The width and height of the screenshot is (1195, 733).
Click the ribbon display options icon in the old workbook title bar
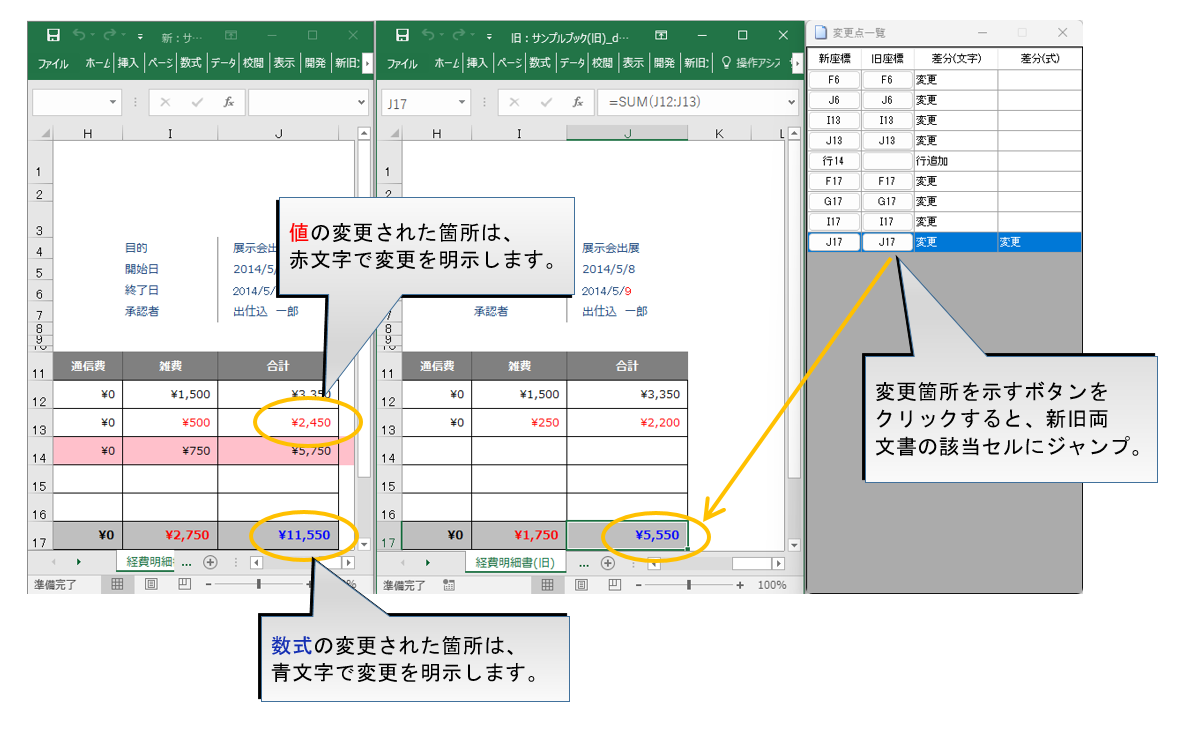pyautogui.click(x=661, y=36)
